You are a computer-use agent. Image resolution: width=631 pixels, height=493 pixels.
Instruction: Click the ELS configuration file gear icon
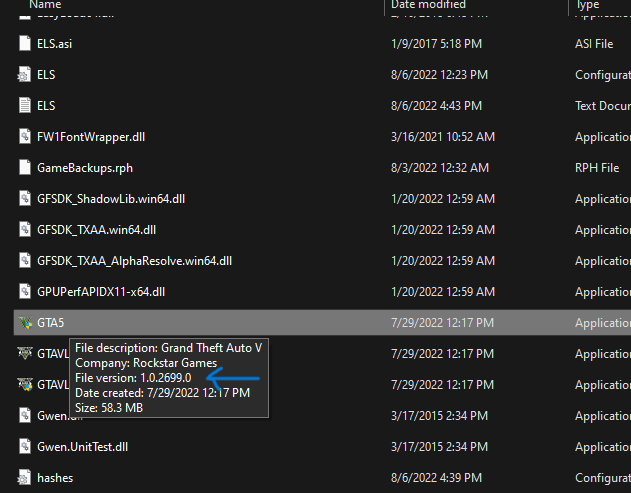(x=25, y=74)
